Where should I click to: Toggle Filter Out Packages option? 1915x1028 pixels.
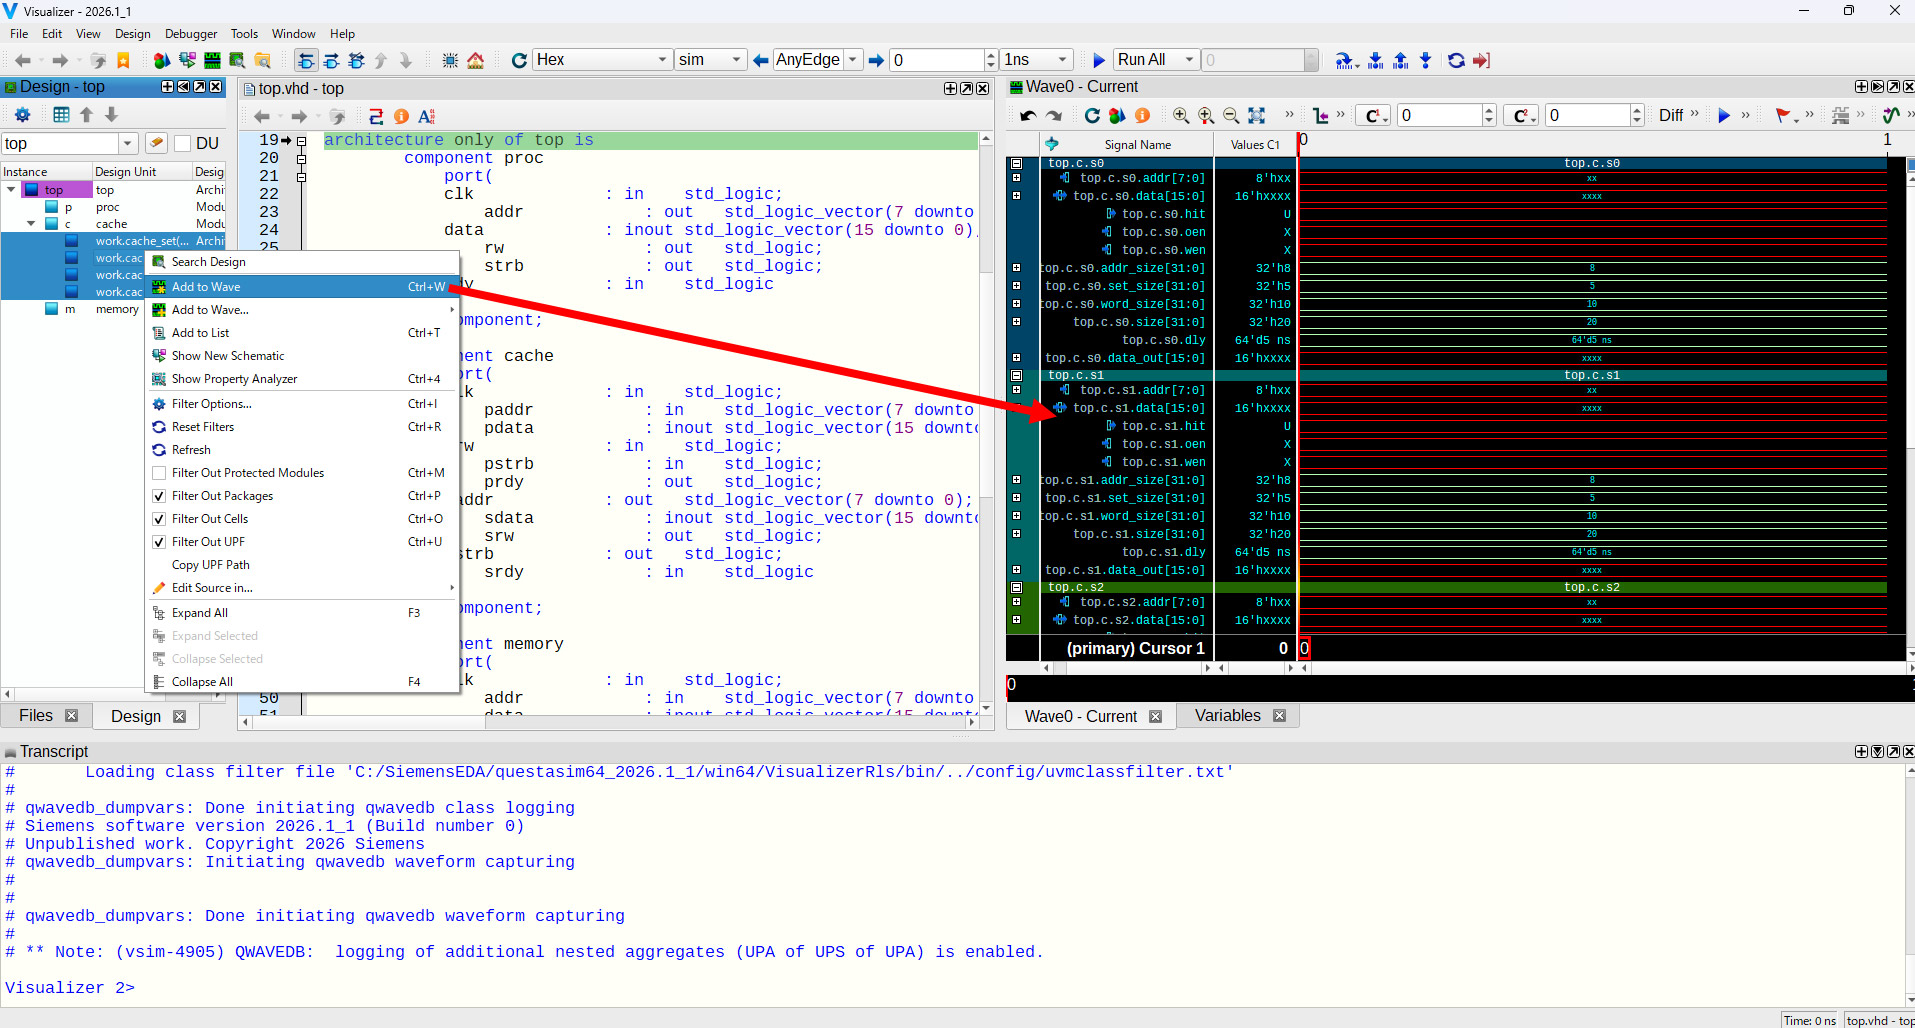tap(159, 496)
